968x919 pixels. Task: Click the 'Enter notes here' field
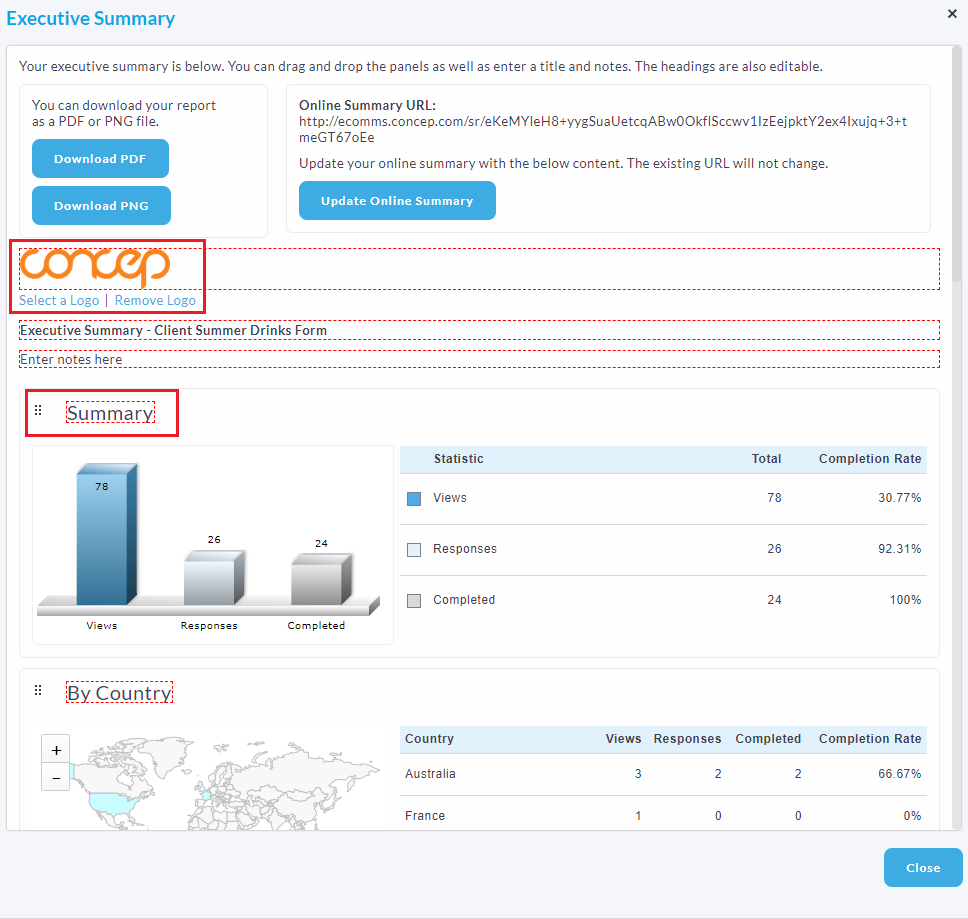tap(479, 359)
